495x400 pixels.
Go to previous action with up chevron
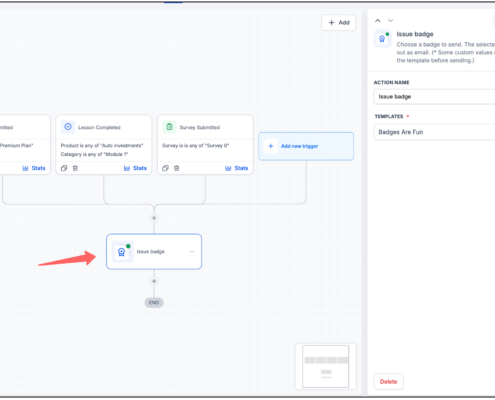[x=378, y=21]
